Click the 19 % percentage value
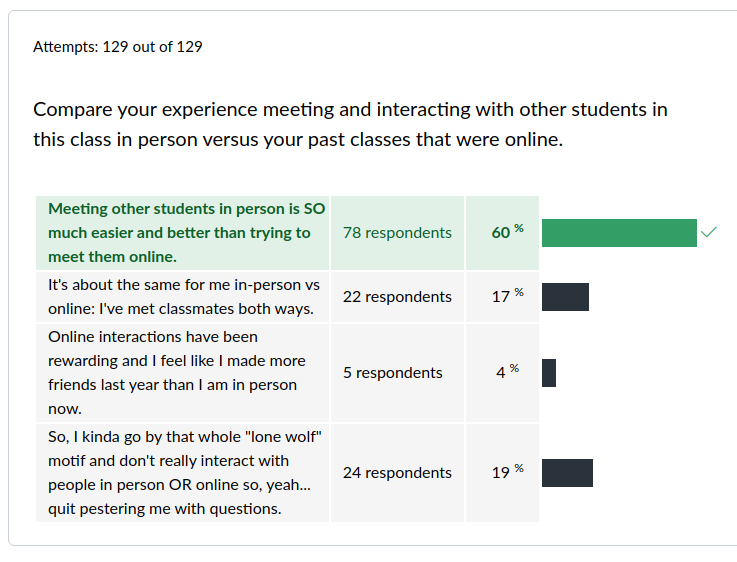Screen dimensions: 737x562 click(x=507, y=472)
